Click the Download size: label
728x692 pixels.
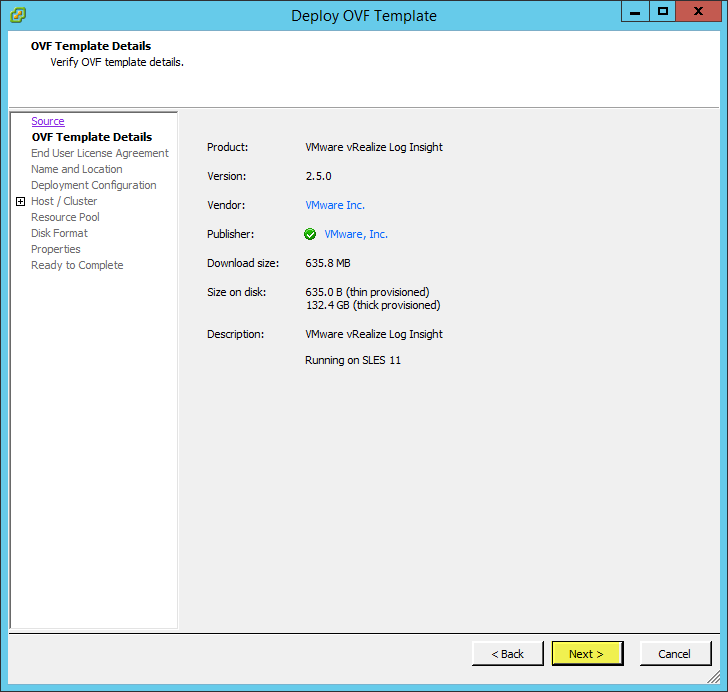243,263
